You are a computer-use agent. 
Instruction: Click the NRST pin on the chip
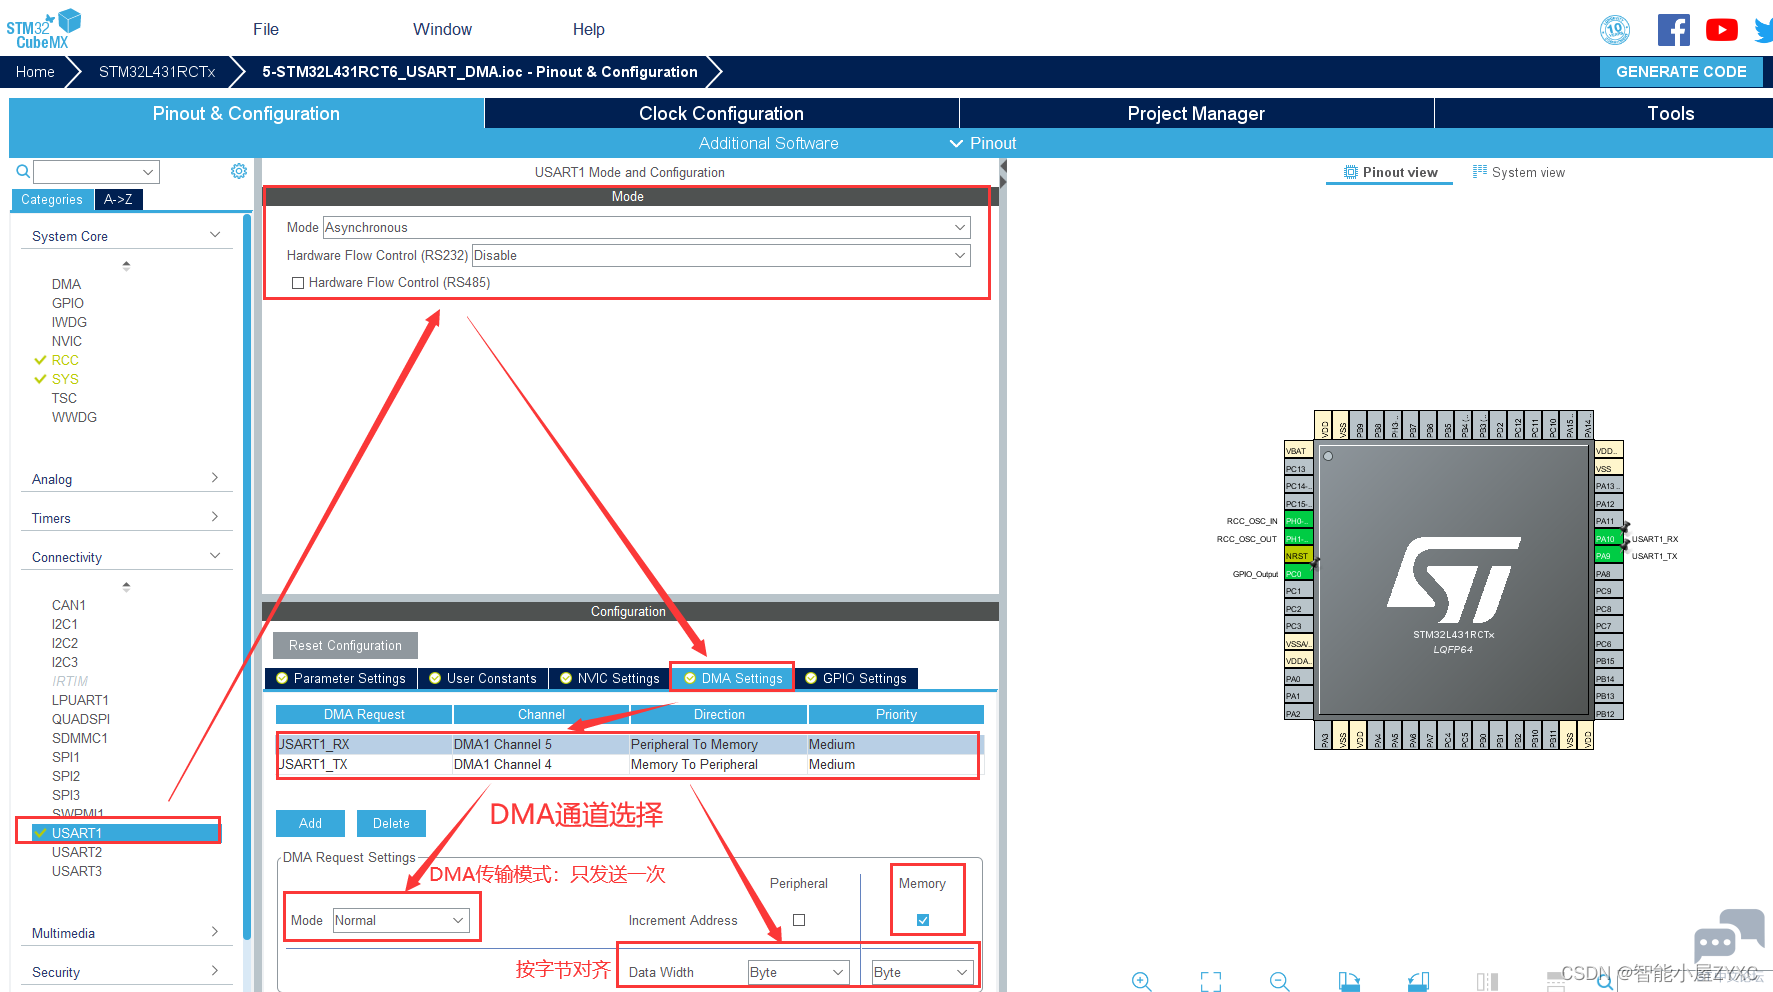1298,556
